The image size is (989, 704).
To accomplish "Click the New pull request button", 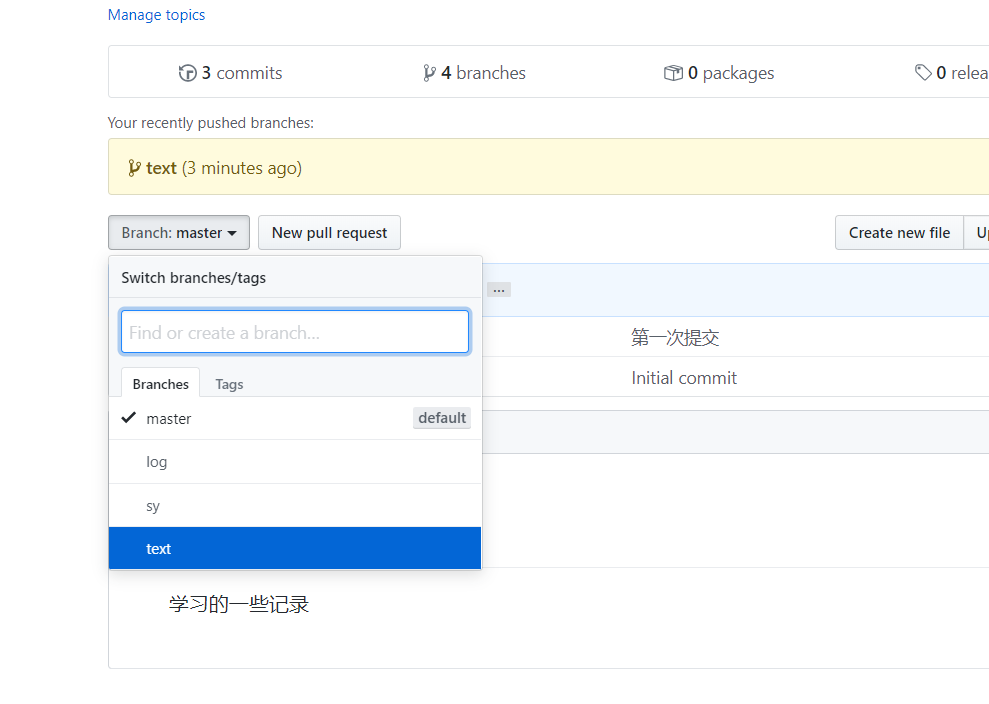I will pyautogui.click(x=329, y=233).
